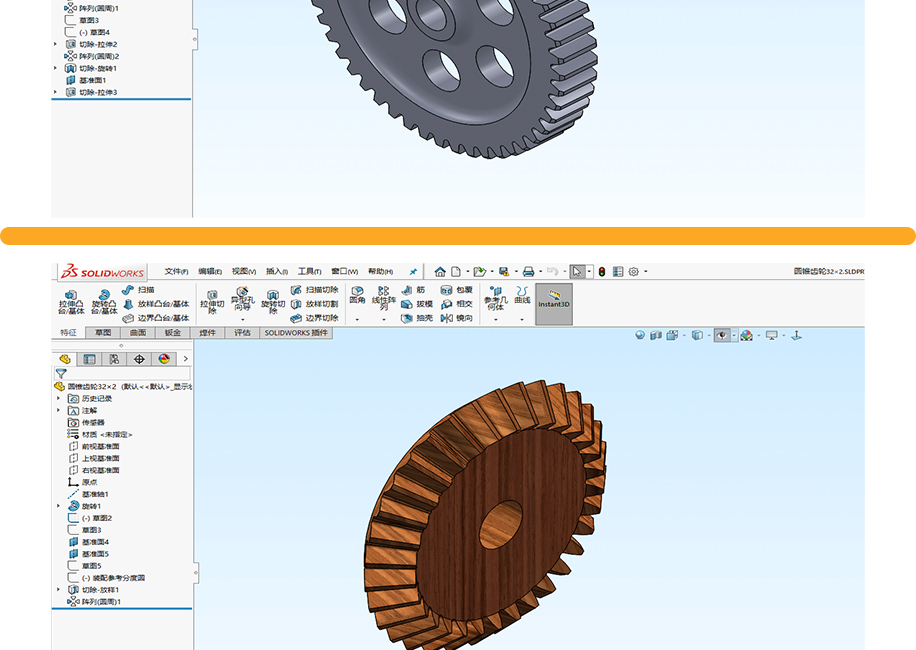Viewport: 916px width, 650px height.
Task: Open the 编辑(E) menu
Action: click(x=210, y=272)
